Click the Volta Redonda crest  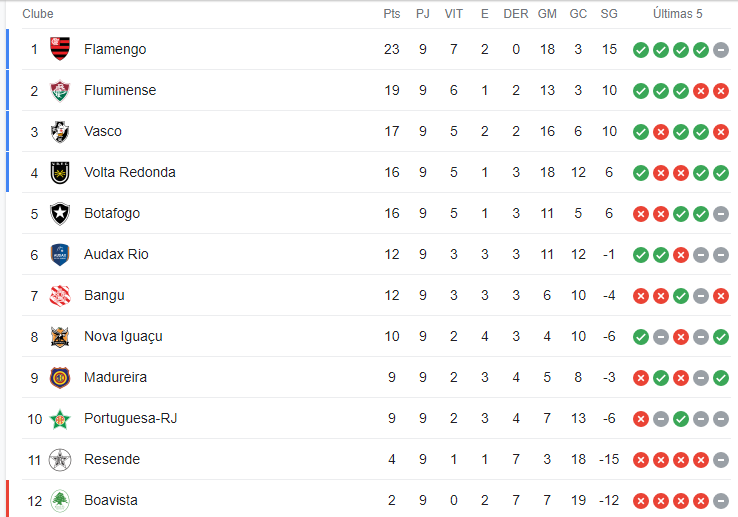tap(60, 172)
